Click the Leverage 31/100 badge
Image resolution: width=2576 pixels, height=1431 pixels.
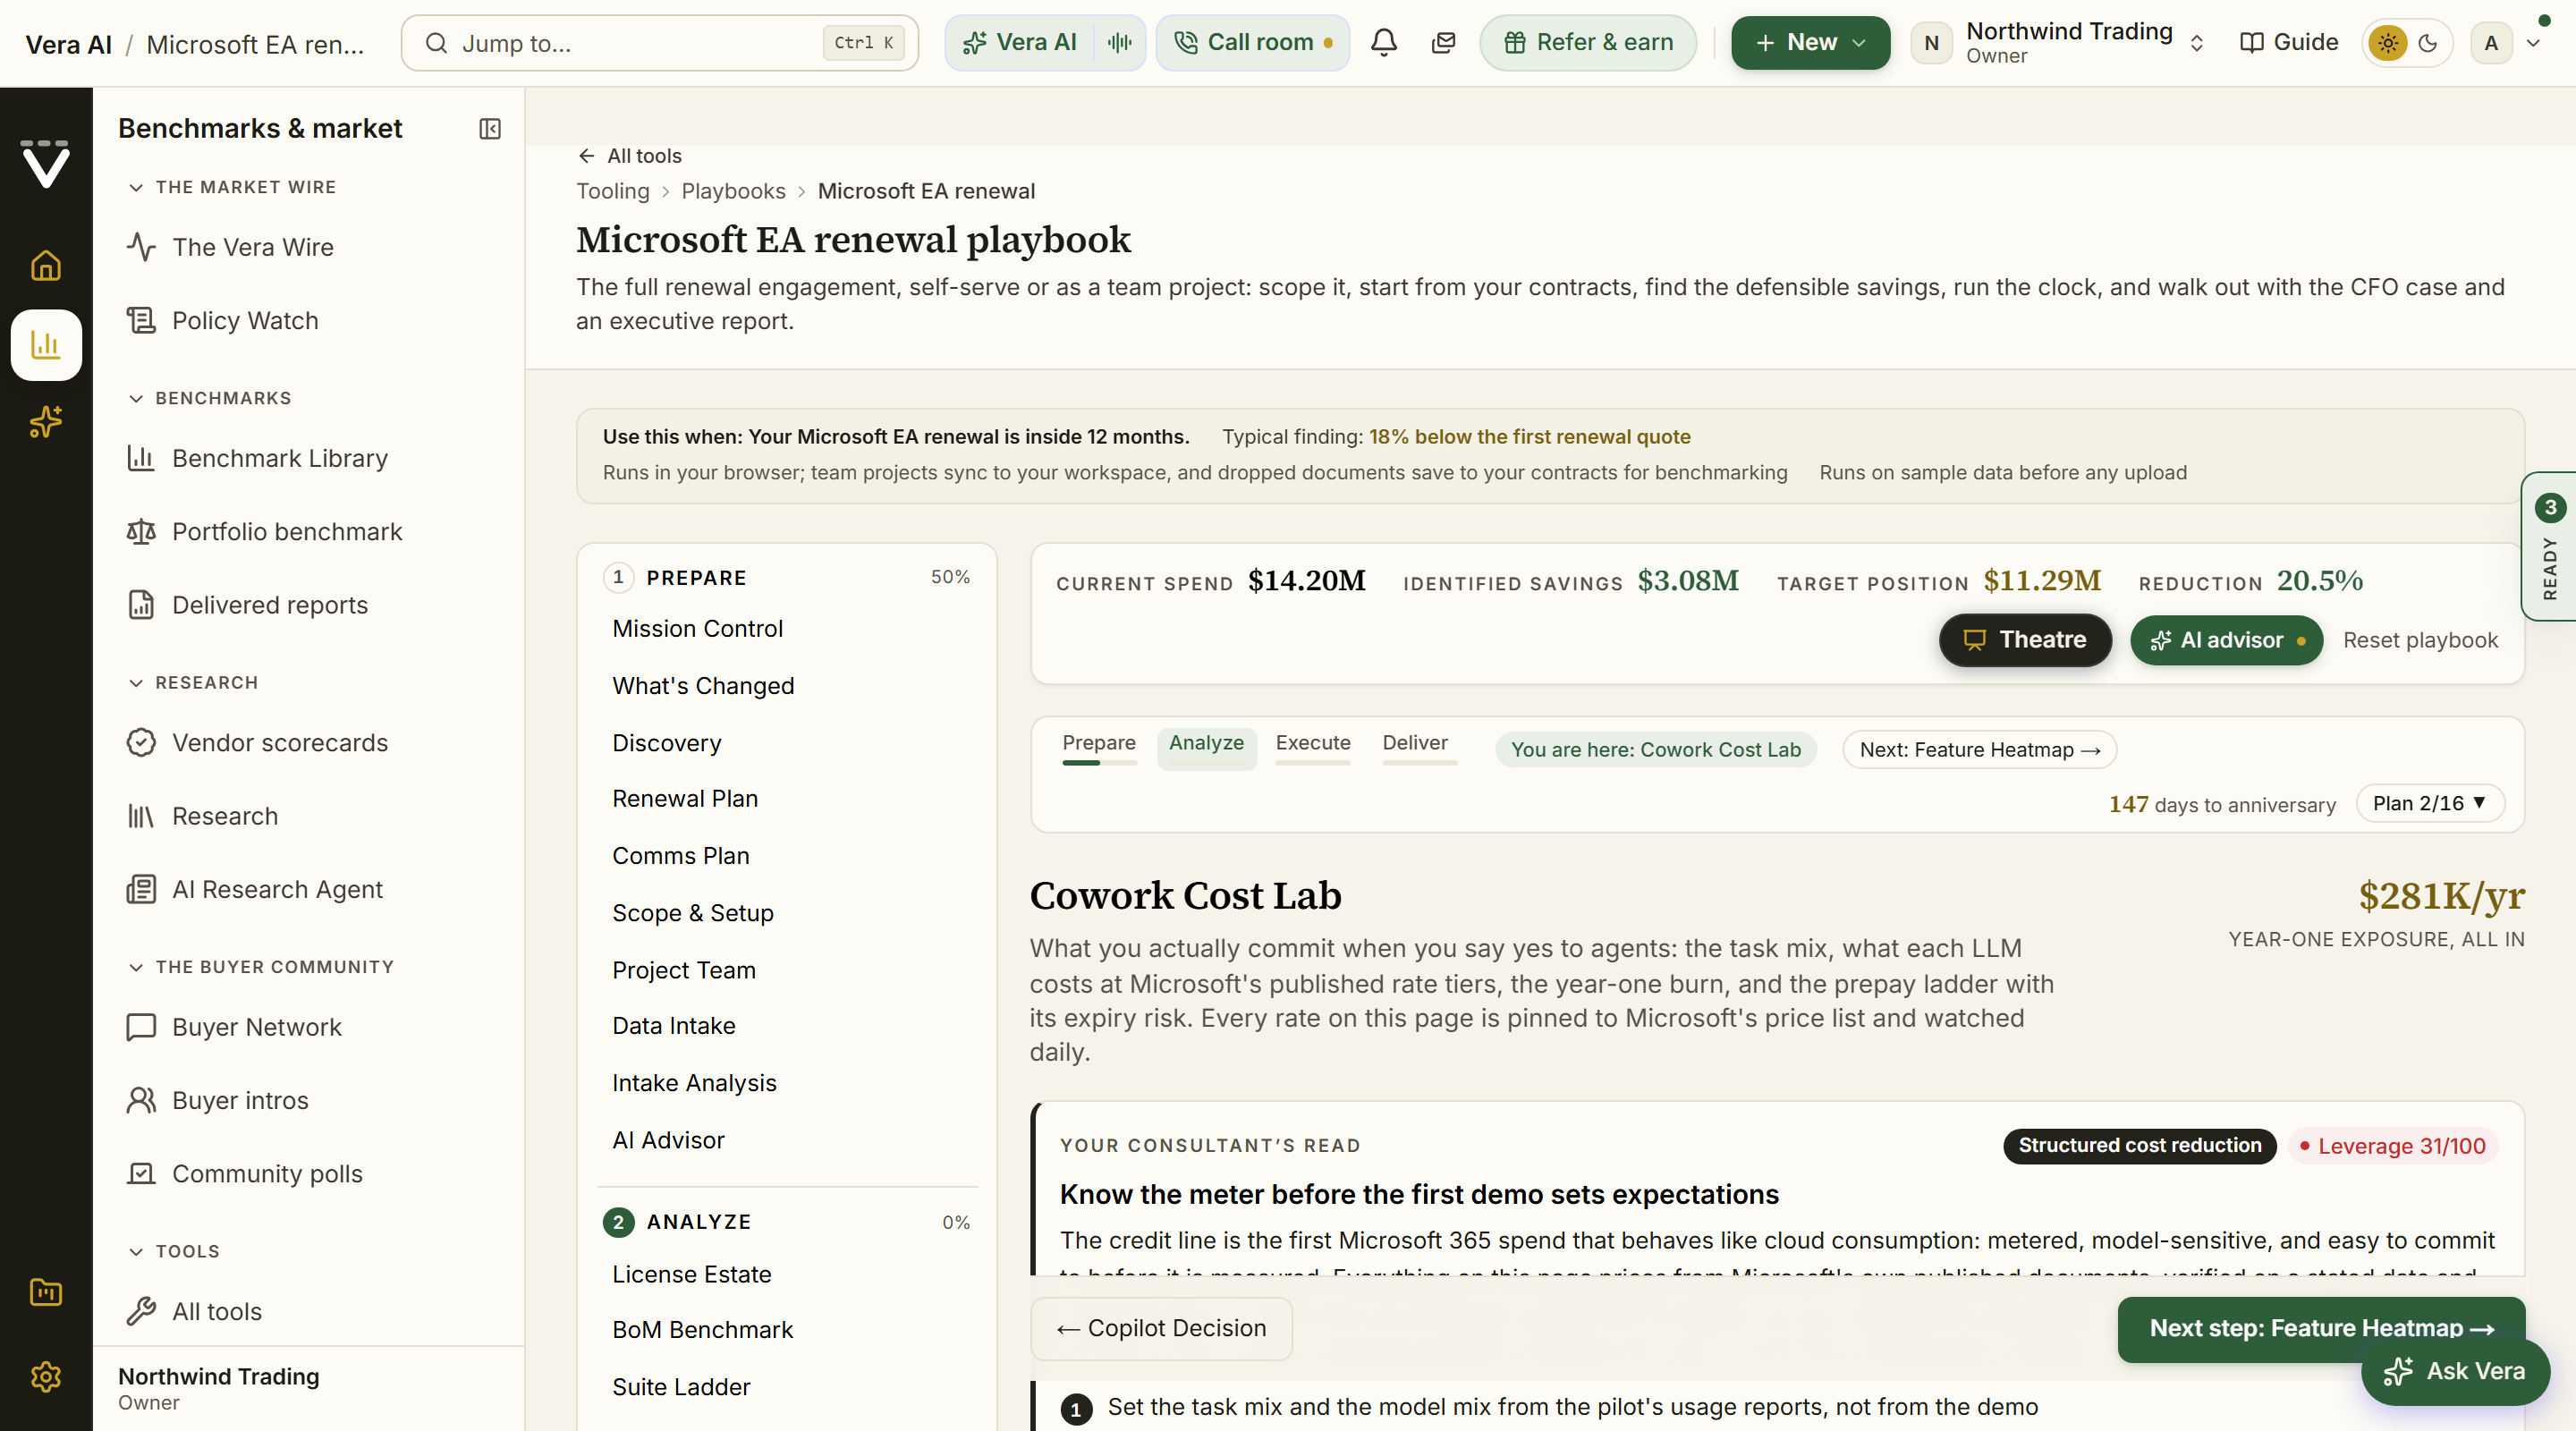2392,1146
